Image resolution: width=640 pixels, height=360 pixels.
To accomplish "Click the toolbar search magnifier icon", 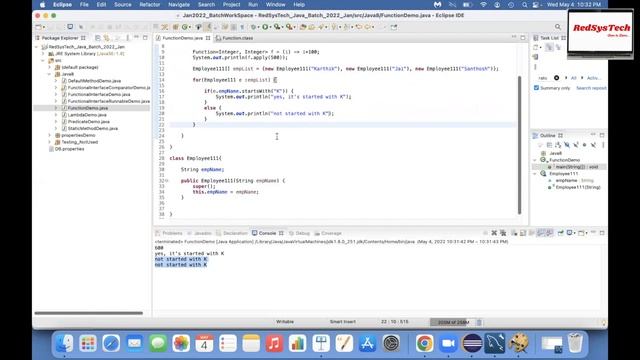I will point(558,27).
